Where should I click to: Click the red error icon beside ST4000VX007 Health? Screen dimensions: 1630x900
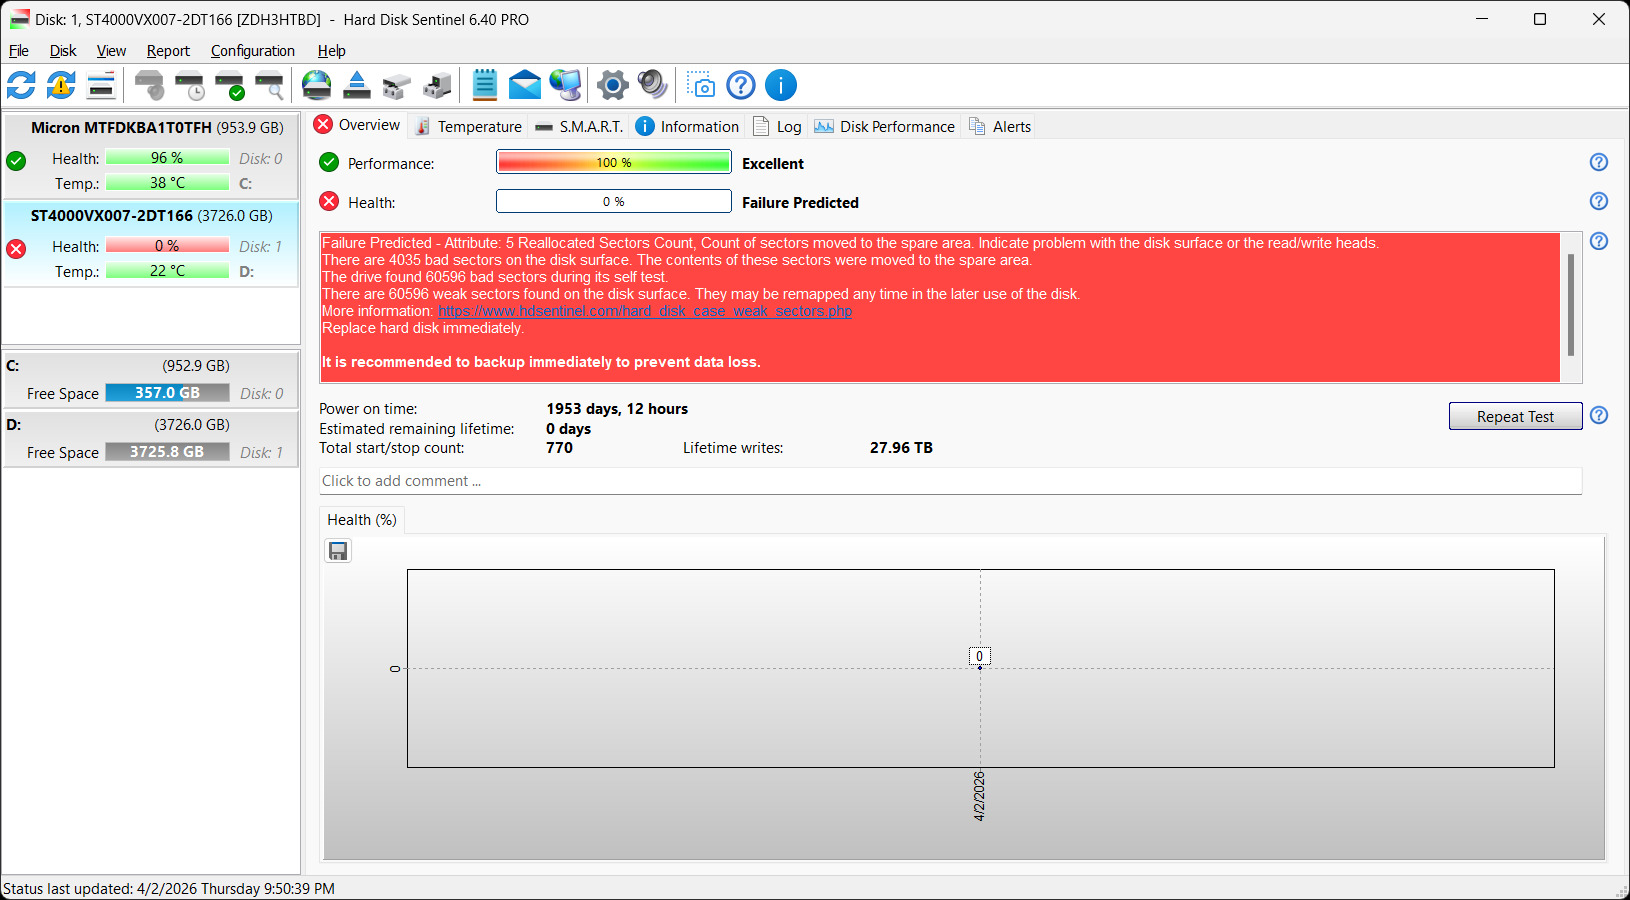pos(16,248)
